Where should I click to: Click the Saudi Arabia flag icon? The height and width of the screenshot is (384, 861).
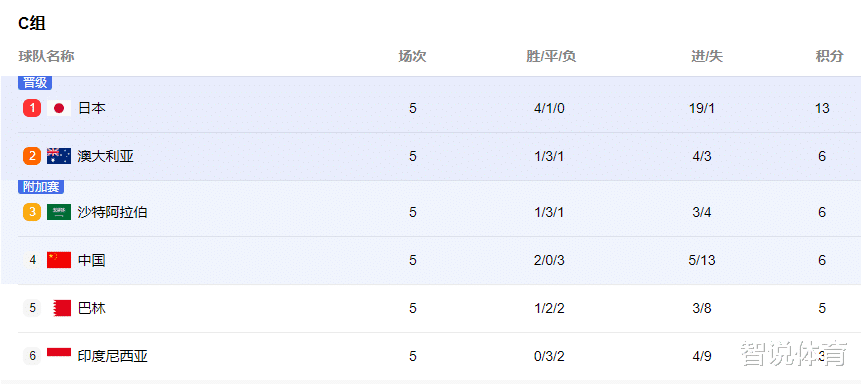(59, 212)
